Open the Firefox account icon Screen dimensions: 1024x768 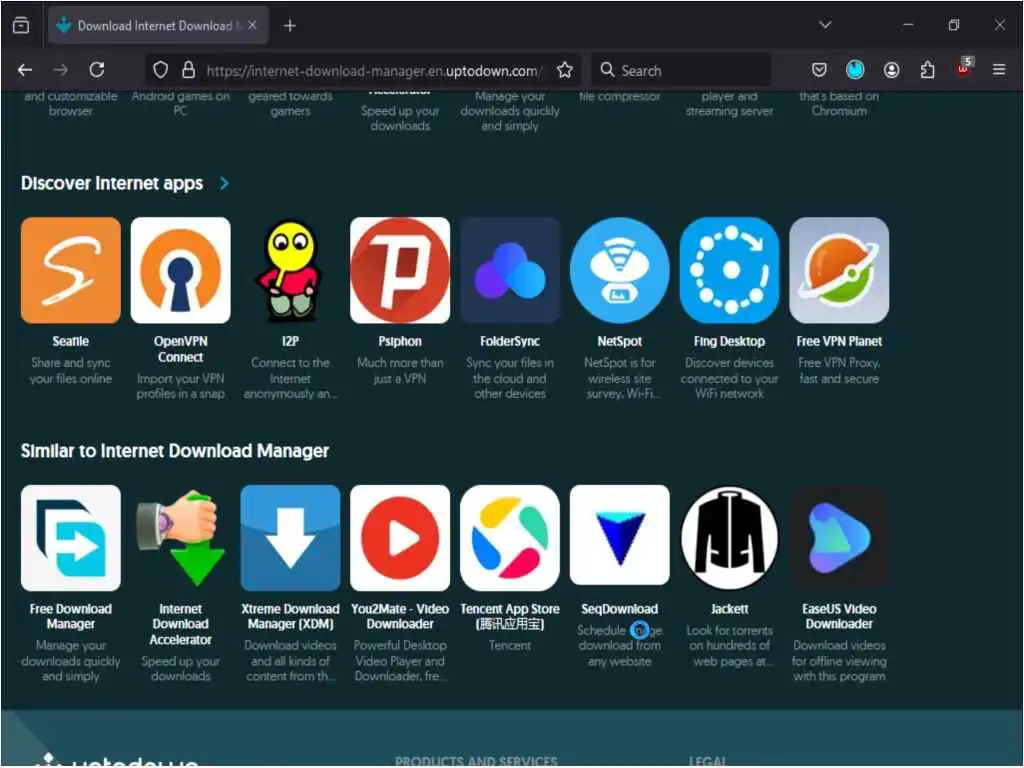point(891,70)
